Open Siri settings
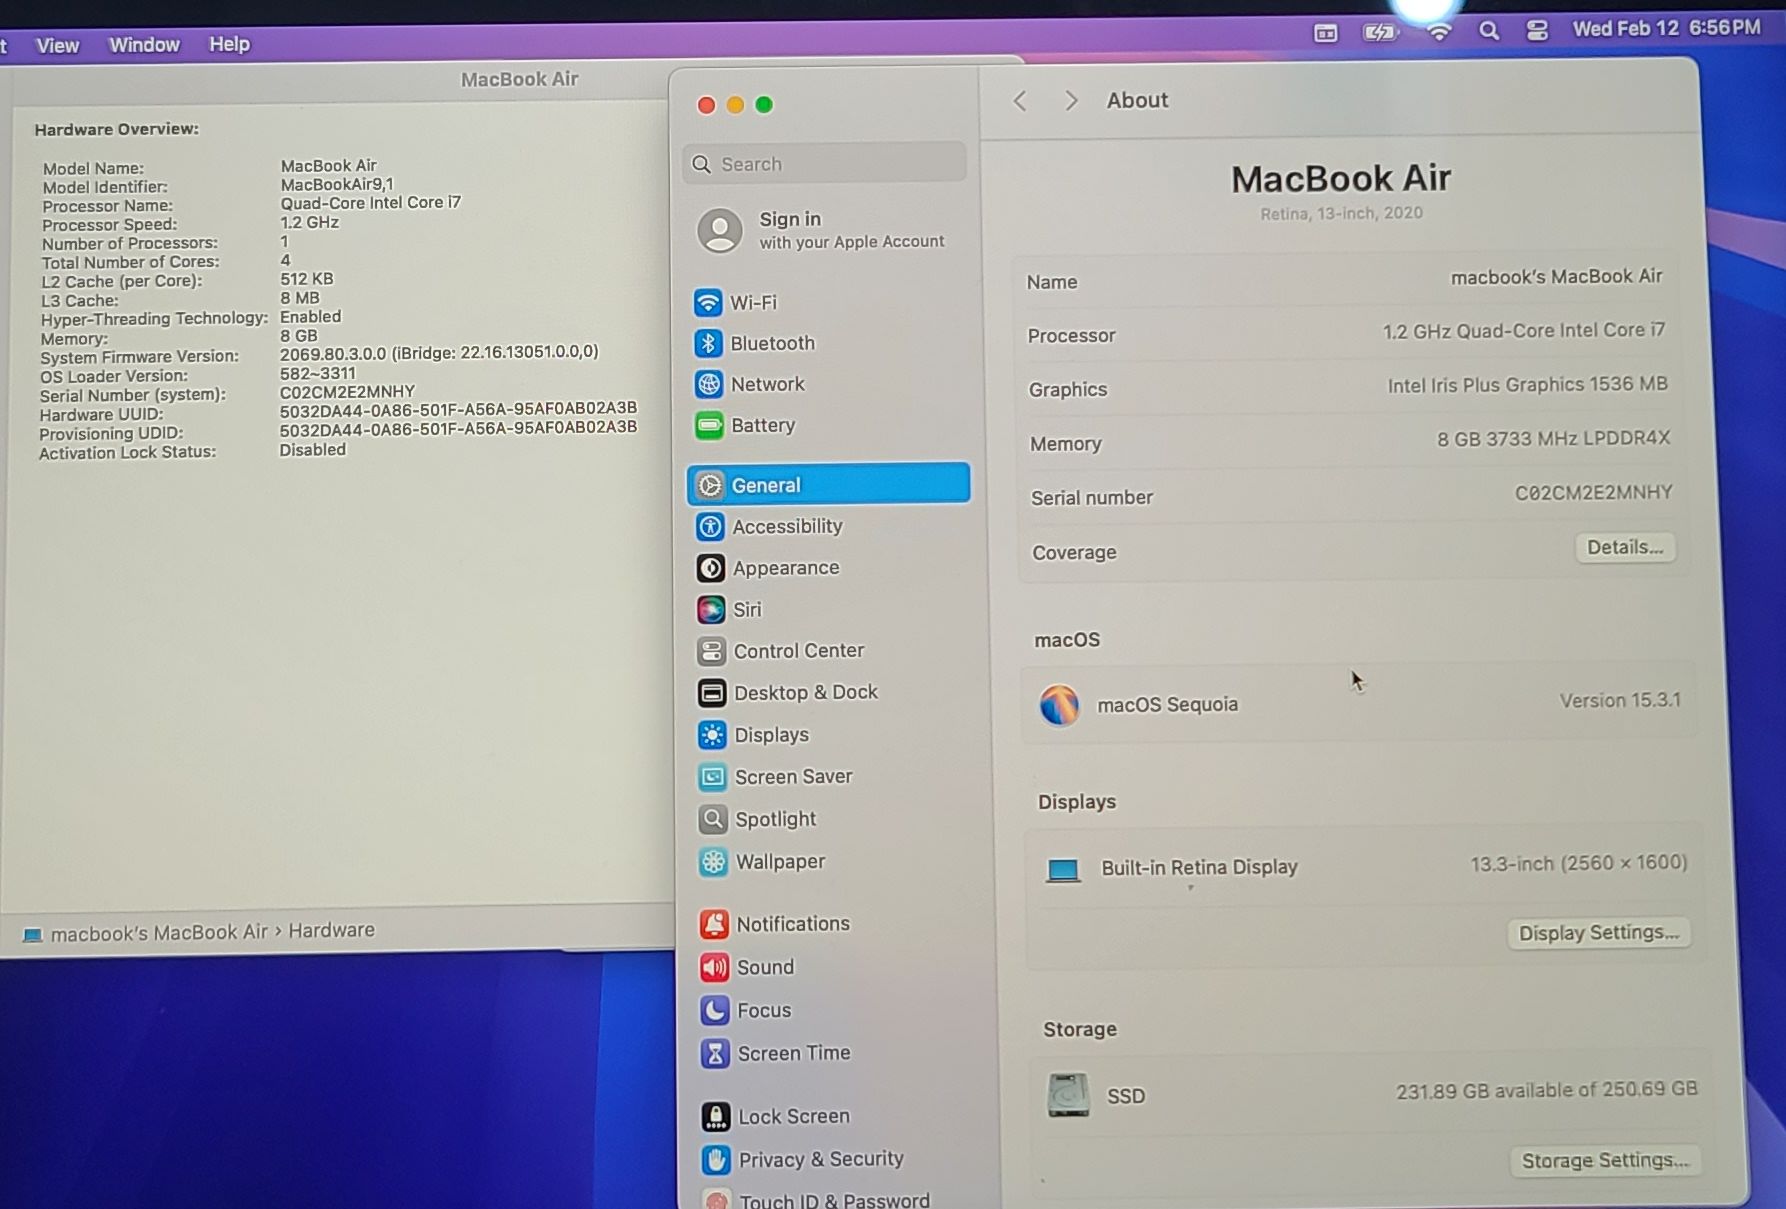Image resolution: width=1786 pixels, height=1209 pixels. 746,609
